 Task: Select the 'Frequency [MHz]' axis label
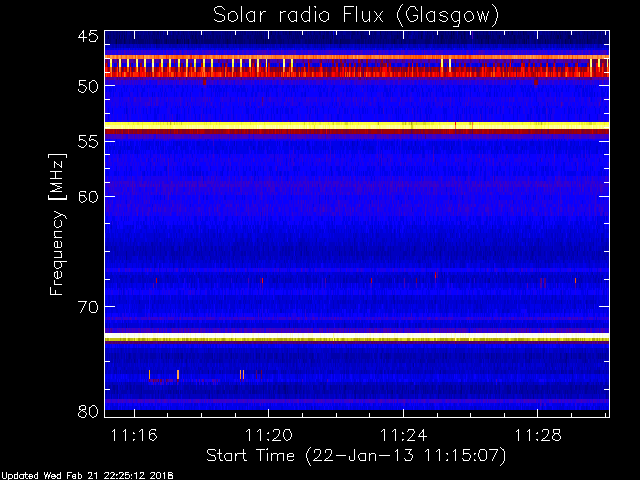point(57,224)
